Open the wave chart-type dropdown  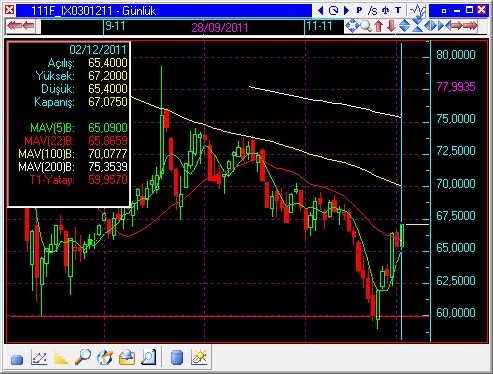pos(418,11)
